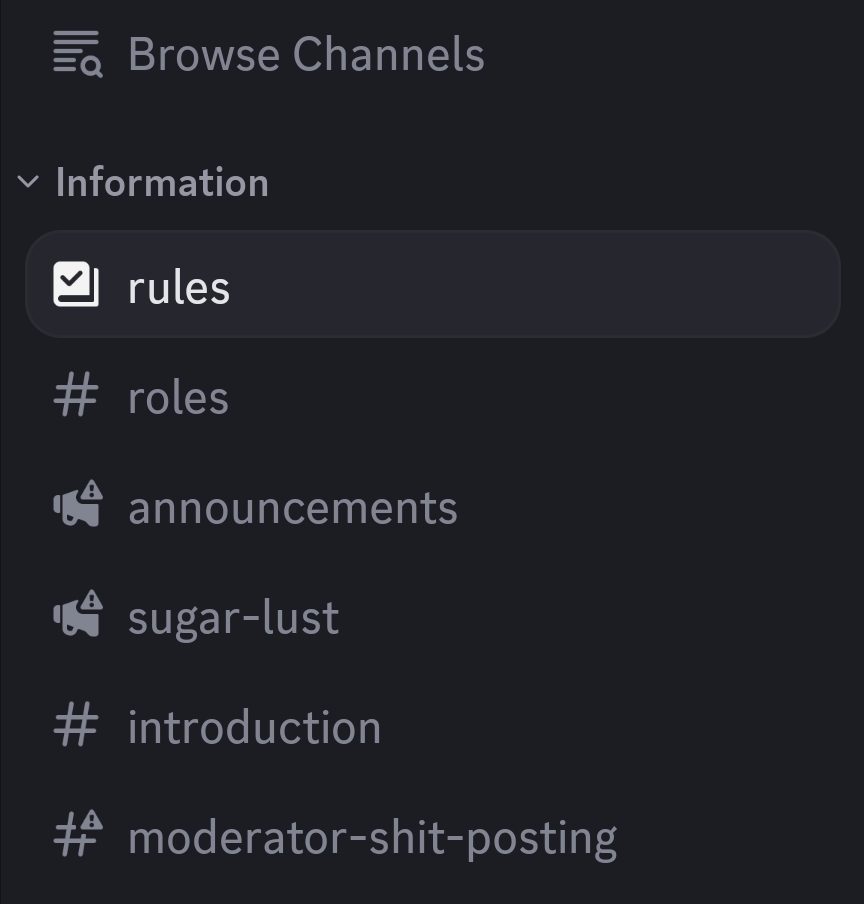Click the hash icon beside roles
Image resolution: width=864 pixels, height=904 pixels.
[76, 397]
